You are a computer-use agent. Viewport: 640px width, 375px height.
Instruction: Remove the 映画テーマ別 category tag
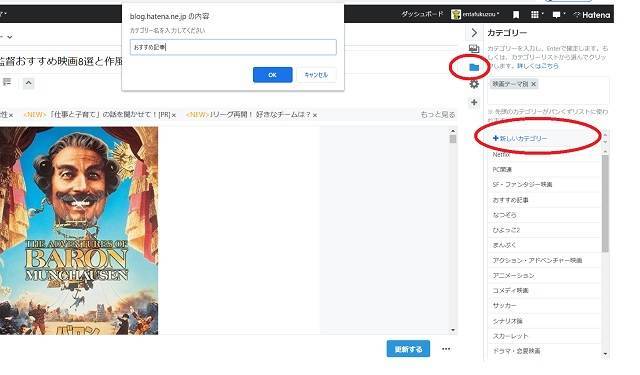coord(533,84)
